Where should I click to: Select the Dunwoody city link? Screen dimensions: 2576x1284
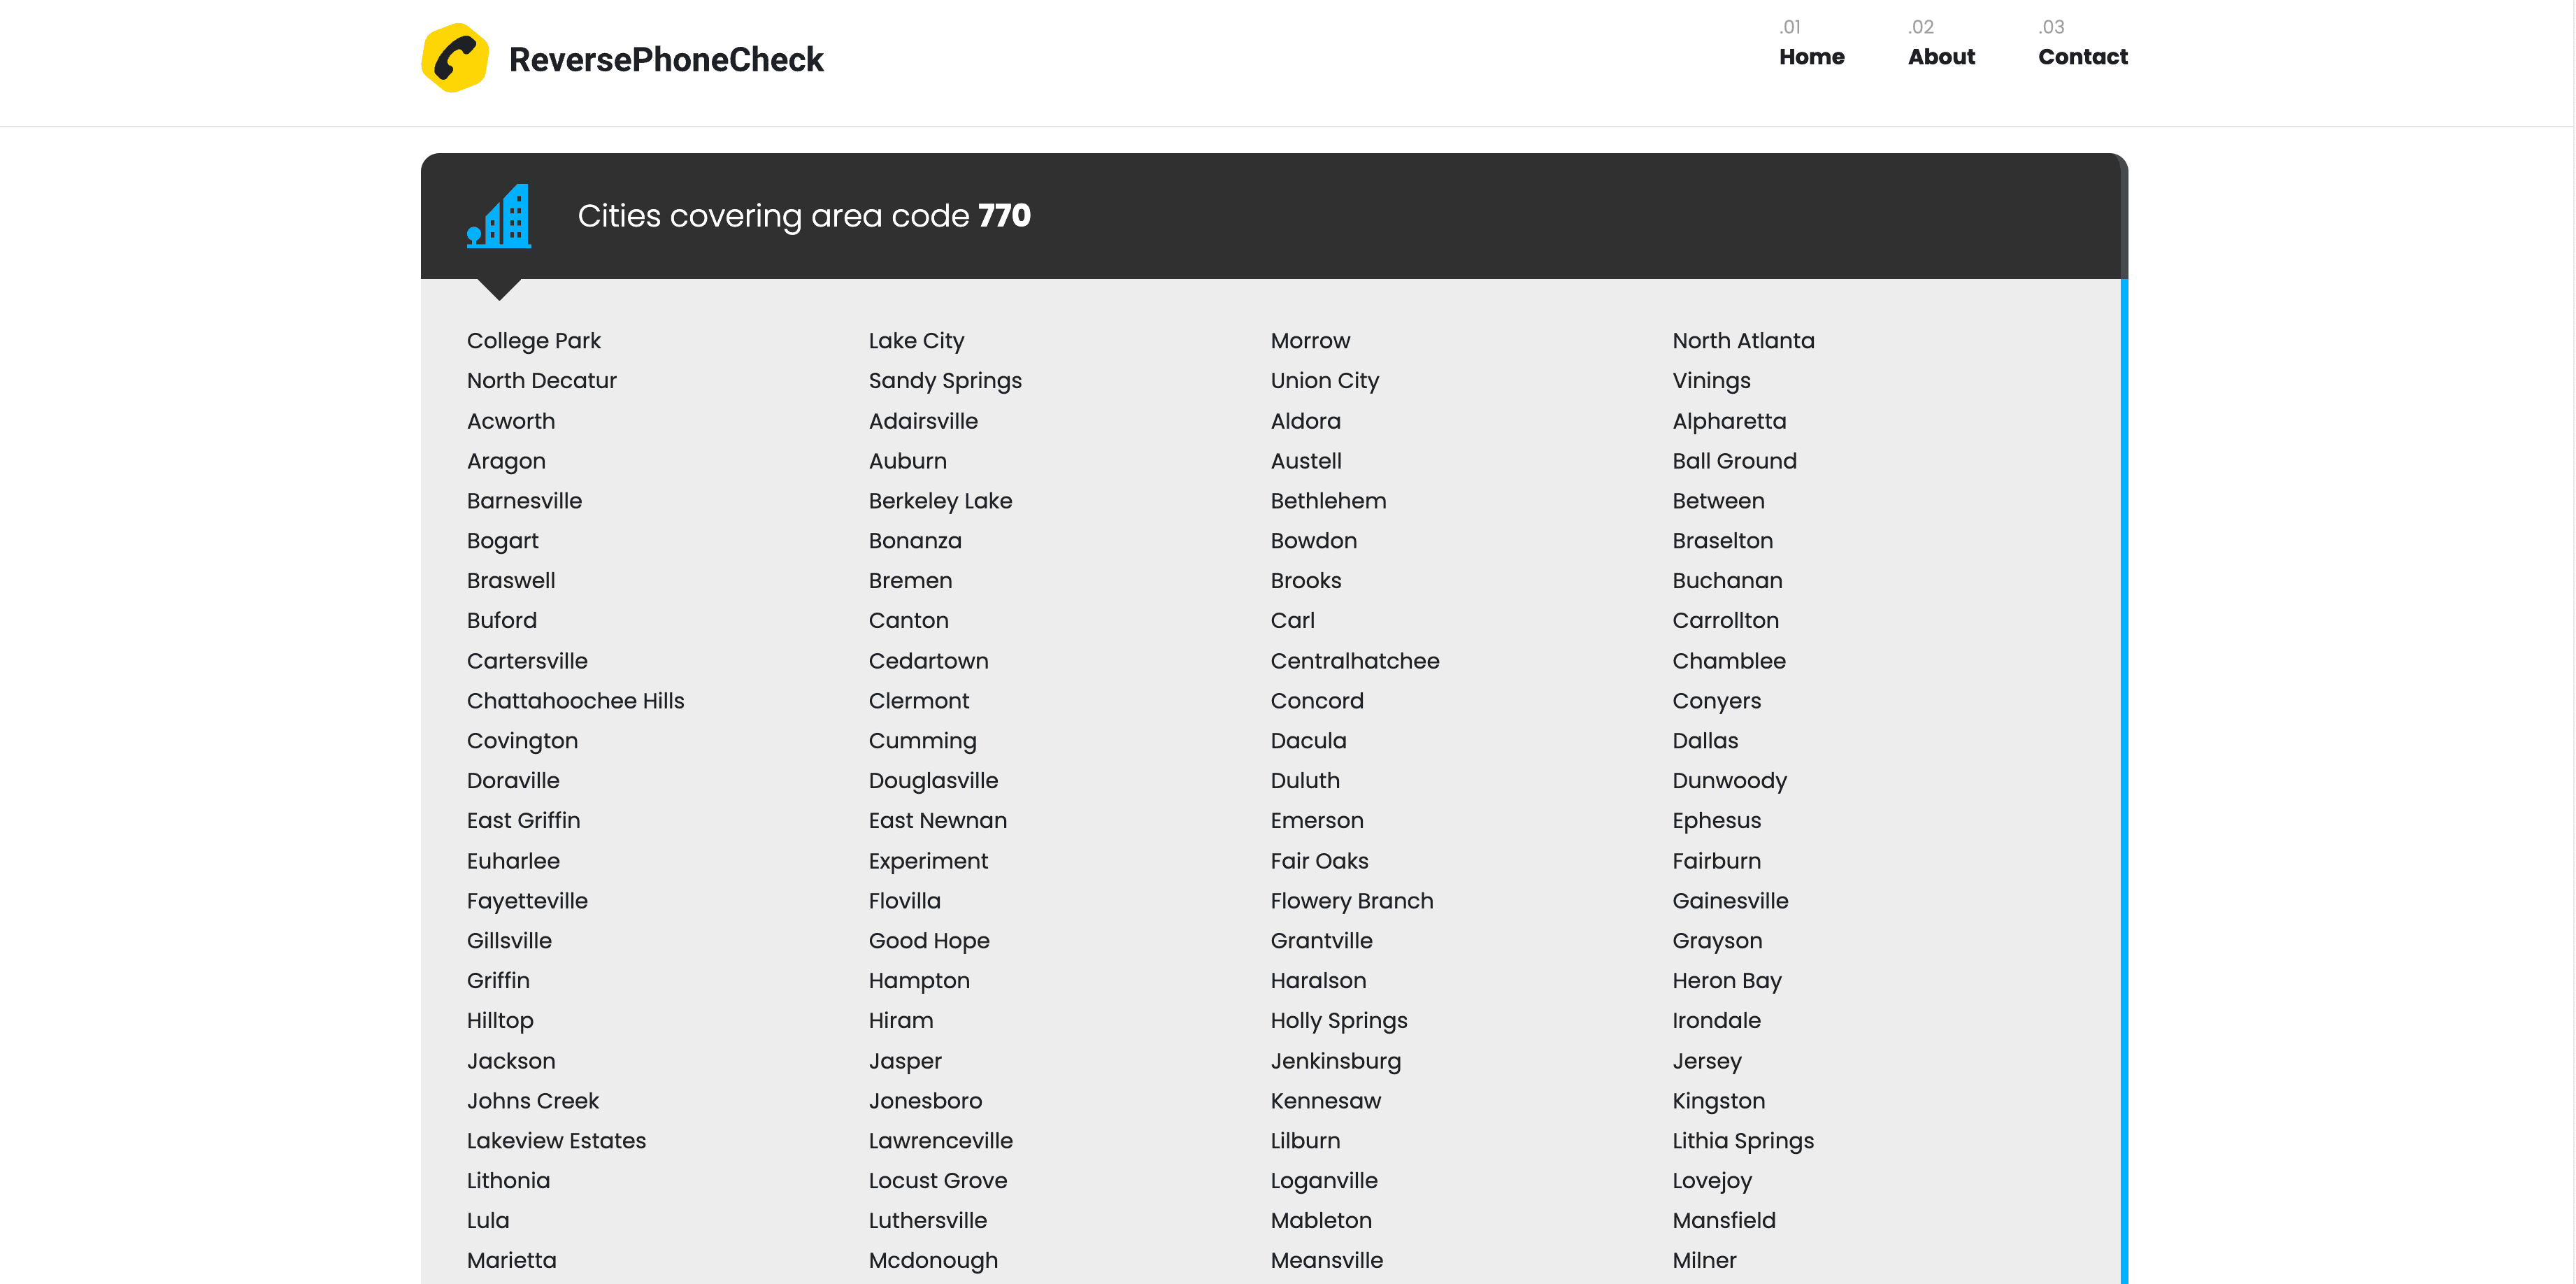(x=1729, y=781)
